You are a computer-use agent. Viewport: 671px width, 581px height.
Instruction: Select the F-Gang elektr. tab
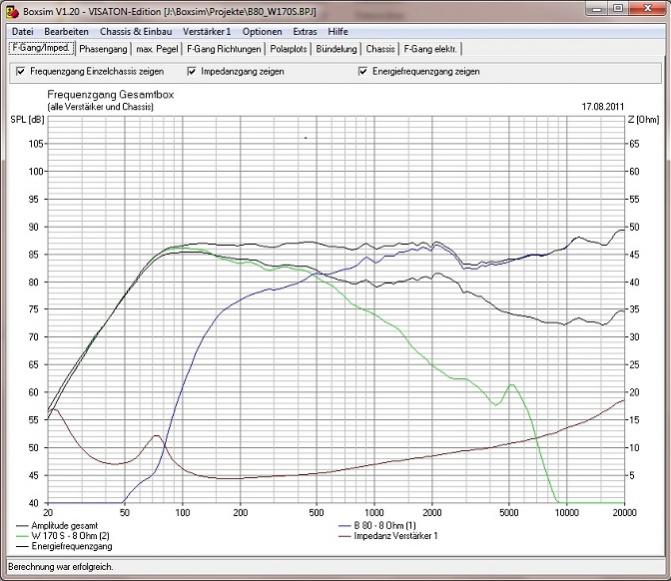[431, 49]
